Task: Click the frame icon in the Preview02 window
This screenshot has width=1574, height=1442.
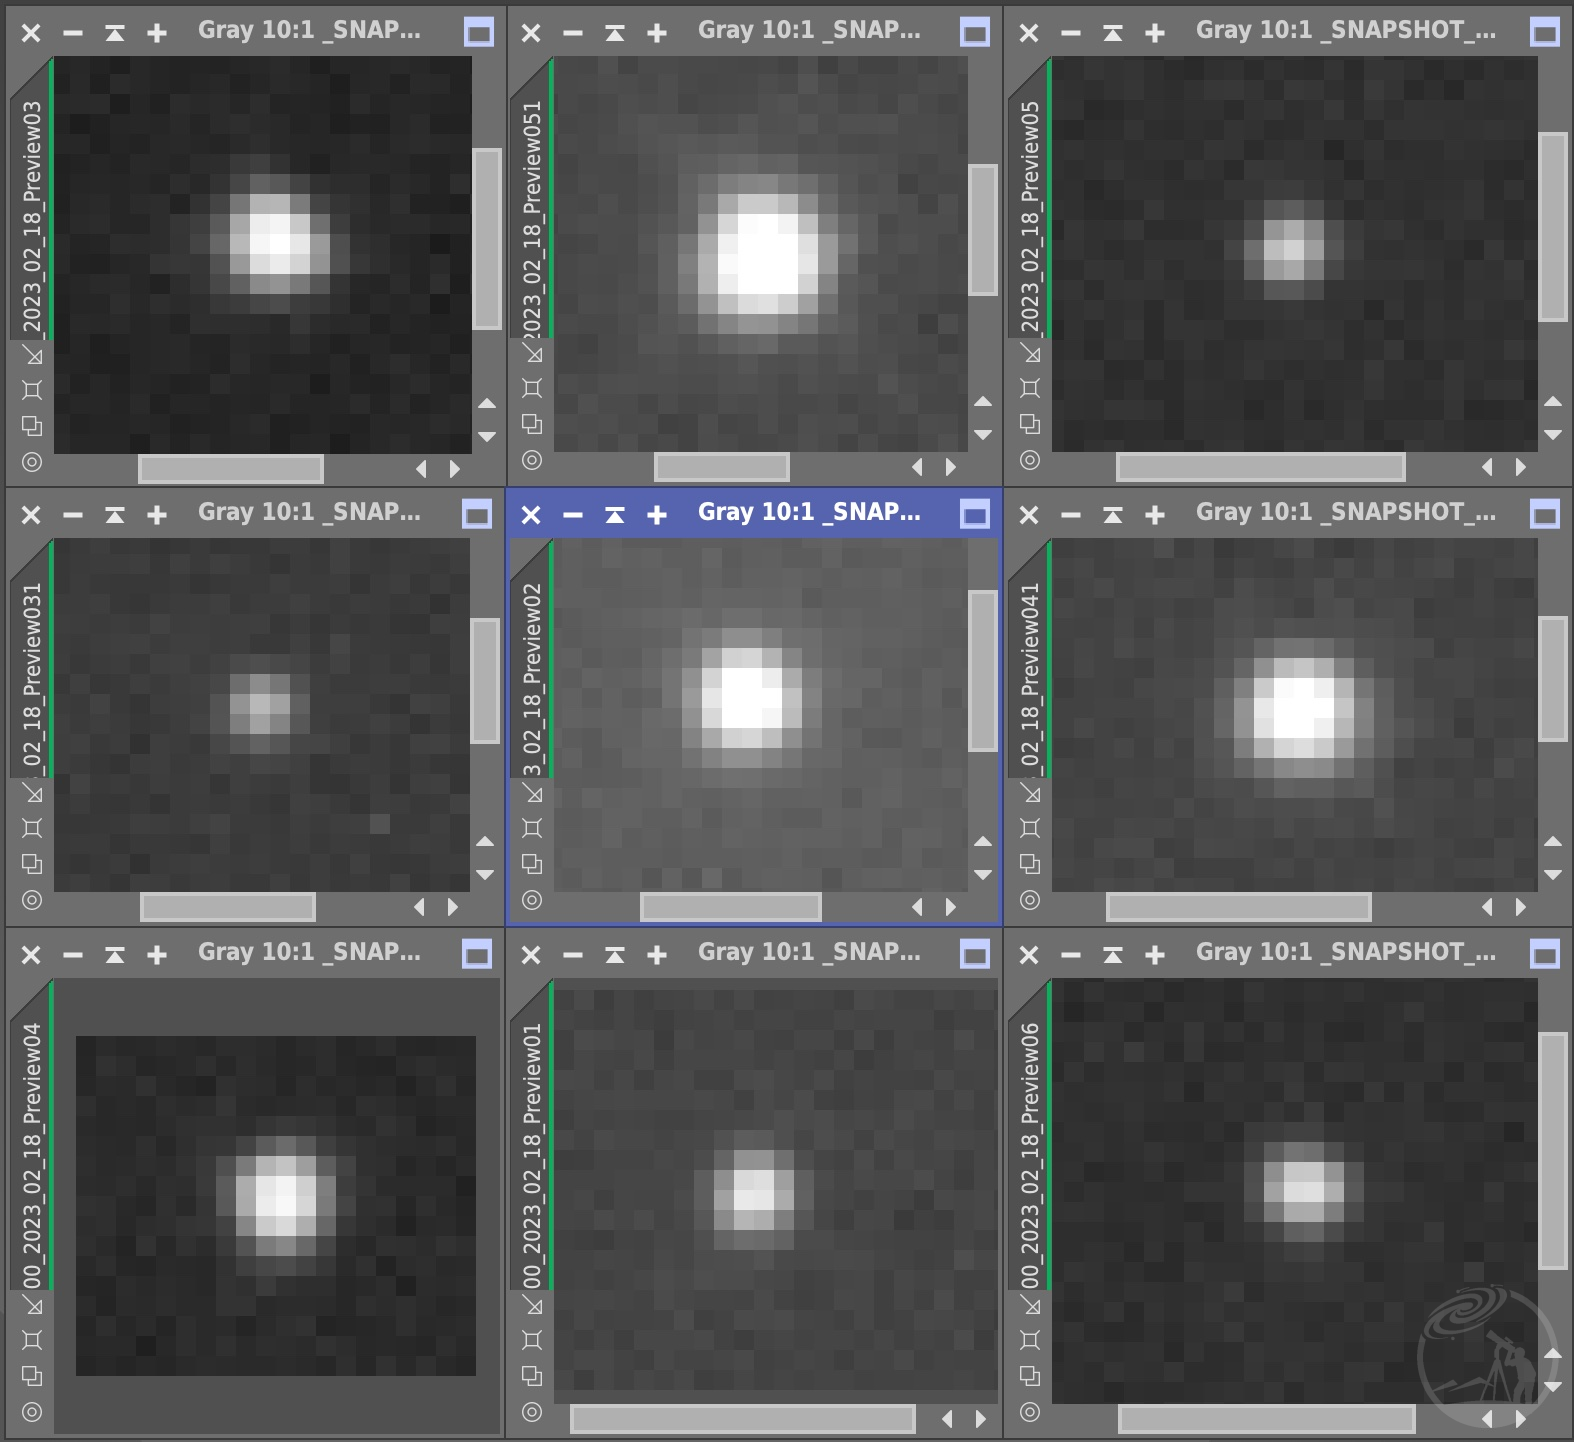Action: (532, 828)
